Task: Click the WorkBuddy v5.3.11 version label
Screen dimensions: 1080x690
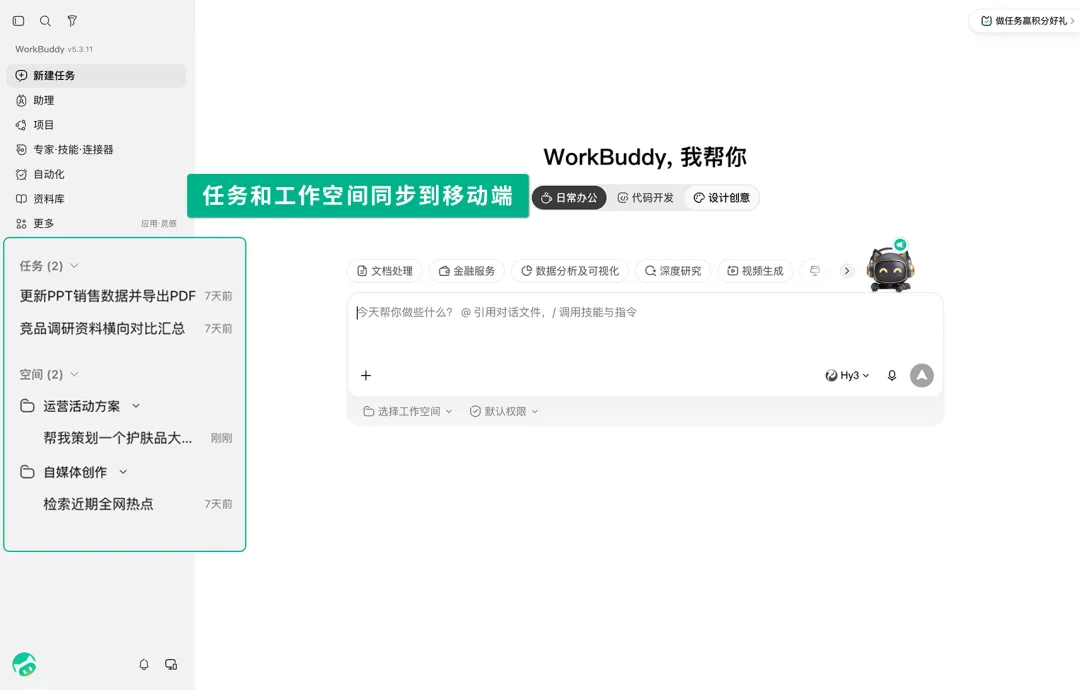Action: tap(54, 49)
